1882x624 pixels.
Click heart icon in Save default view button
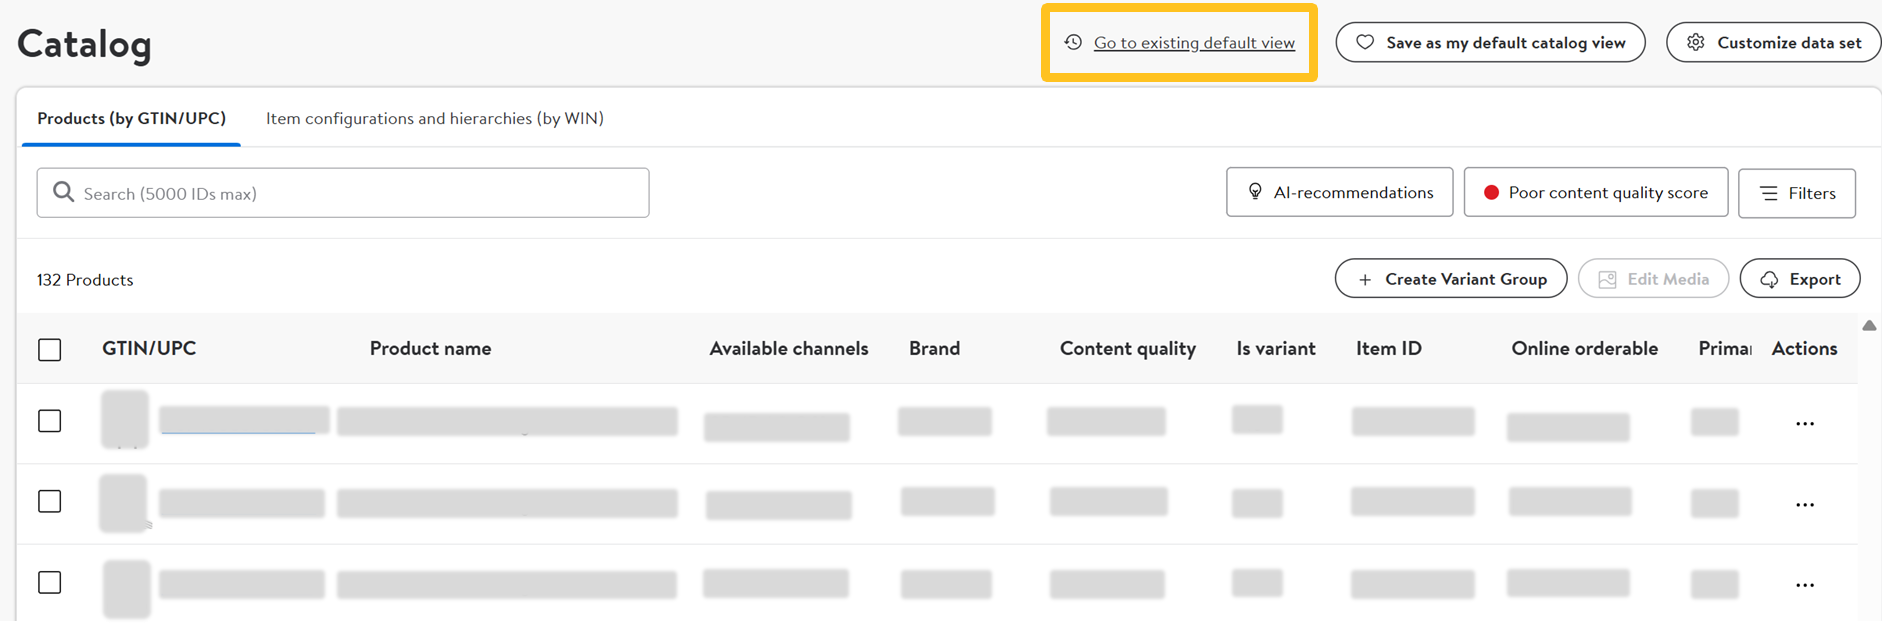(1365, 42)
